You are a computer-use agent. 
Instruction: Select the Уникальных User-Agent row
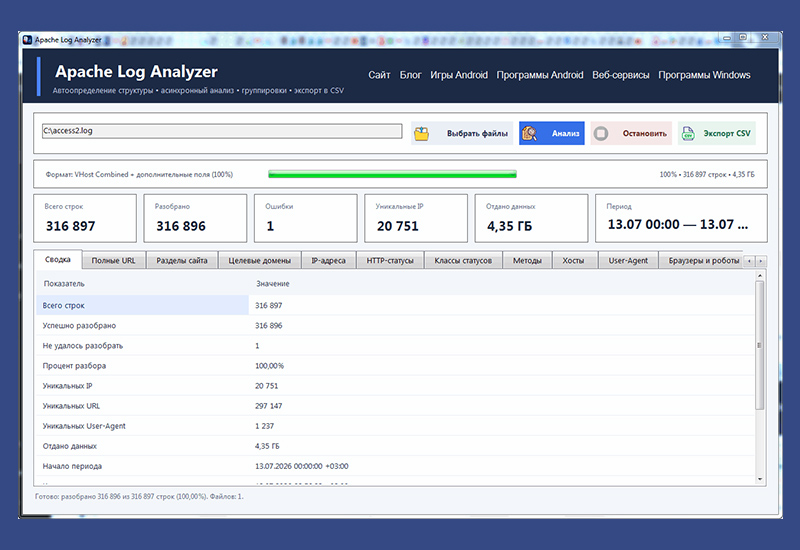395,426
